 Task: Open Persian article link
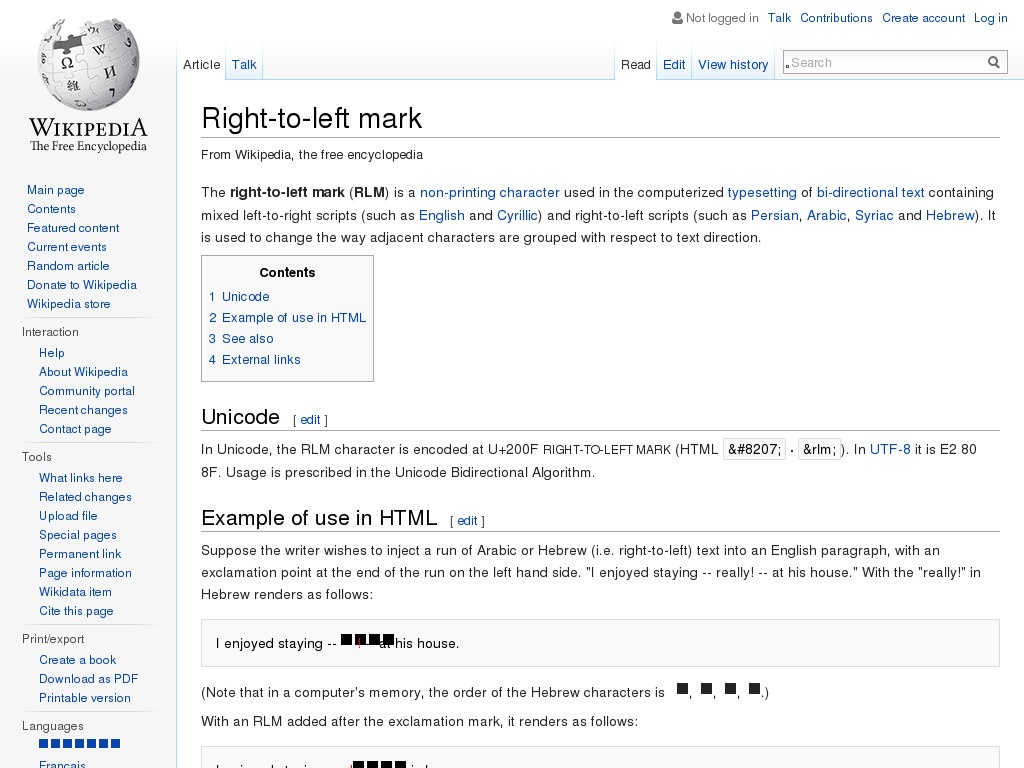tap(775, 216)
